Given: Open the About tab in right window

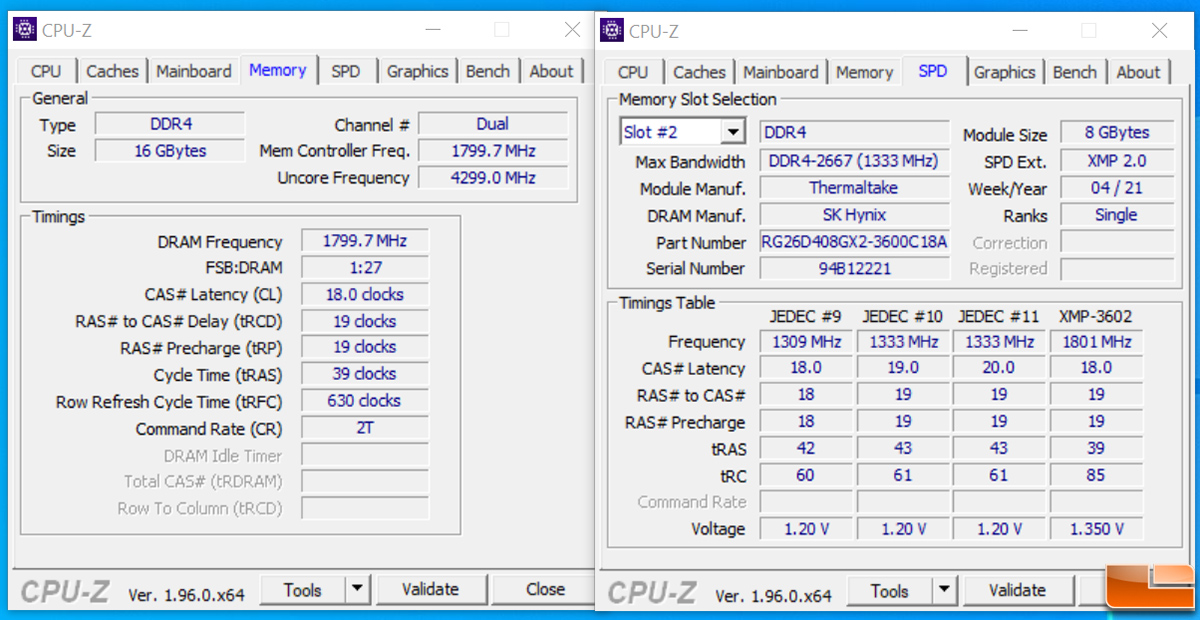Looking at the screenshot, I should click(1139, 72).
